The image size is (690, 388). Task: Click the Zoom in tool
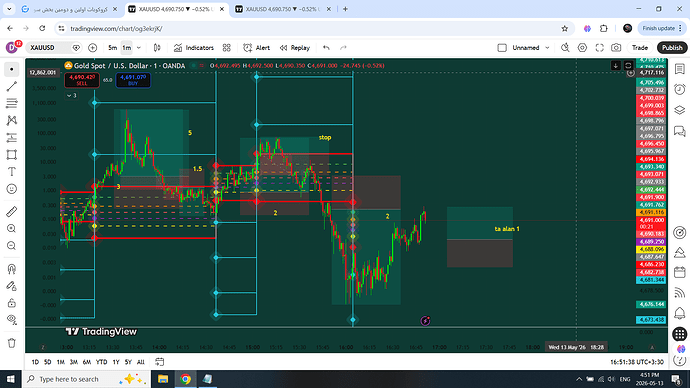11,229
